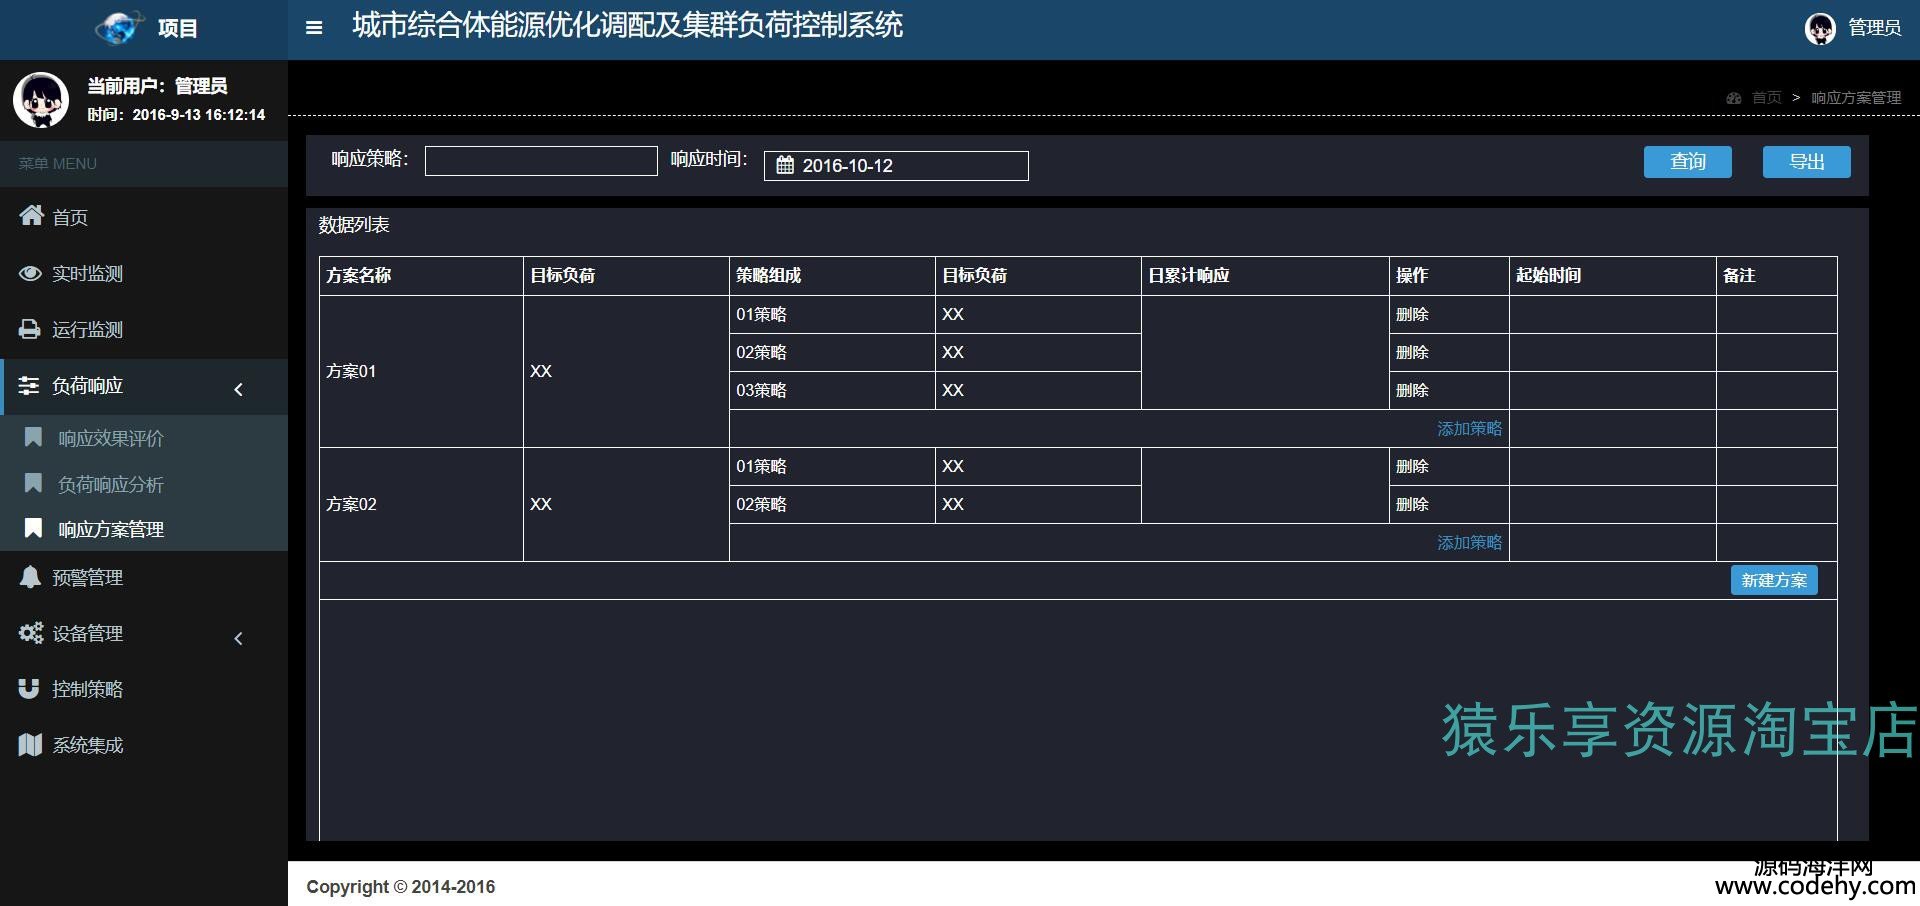Click the eye icon for 实时监测
This screenshot has height=906, width=1920.
coord(31,273)
